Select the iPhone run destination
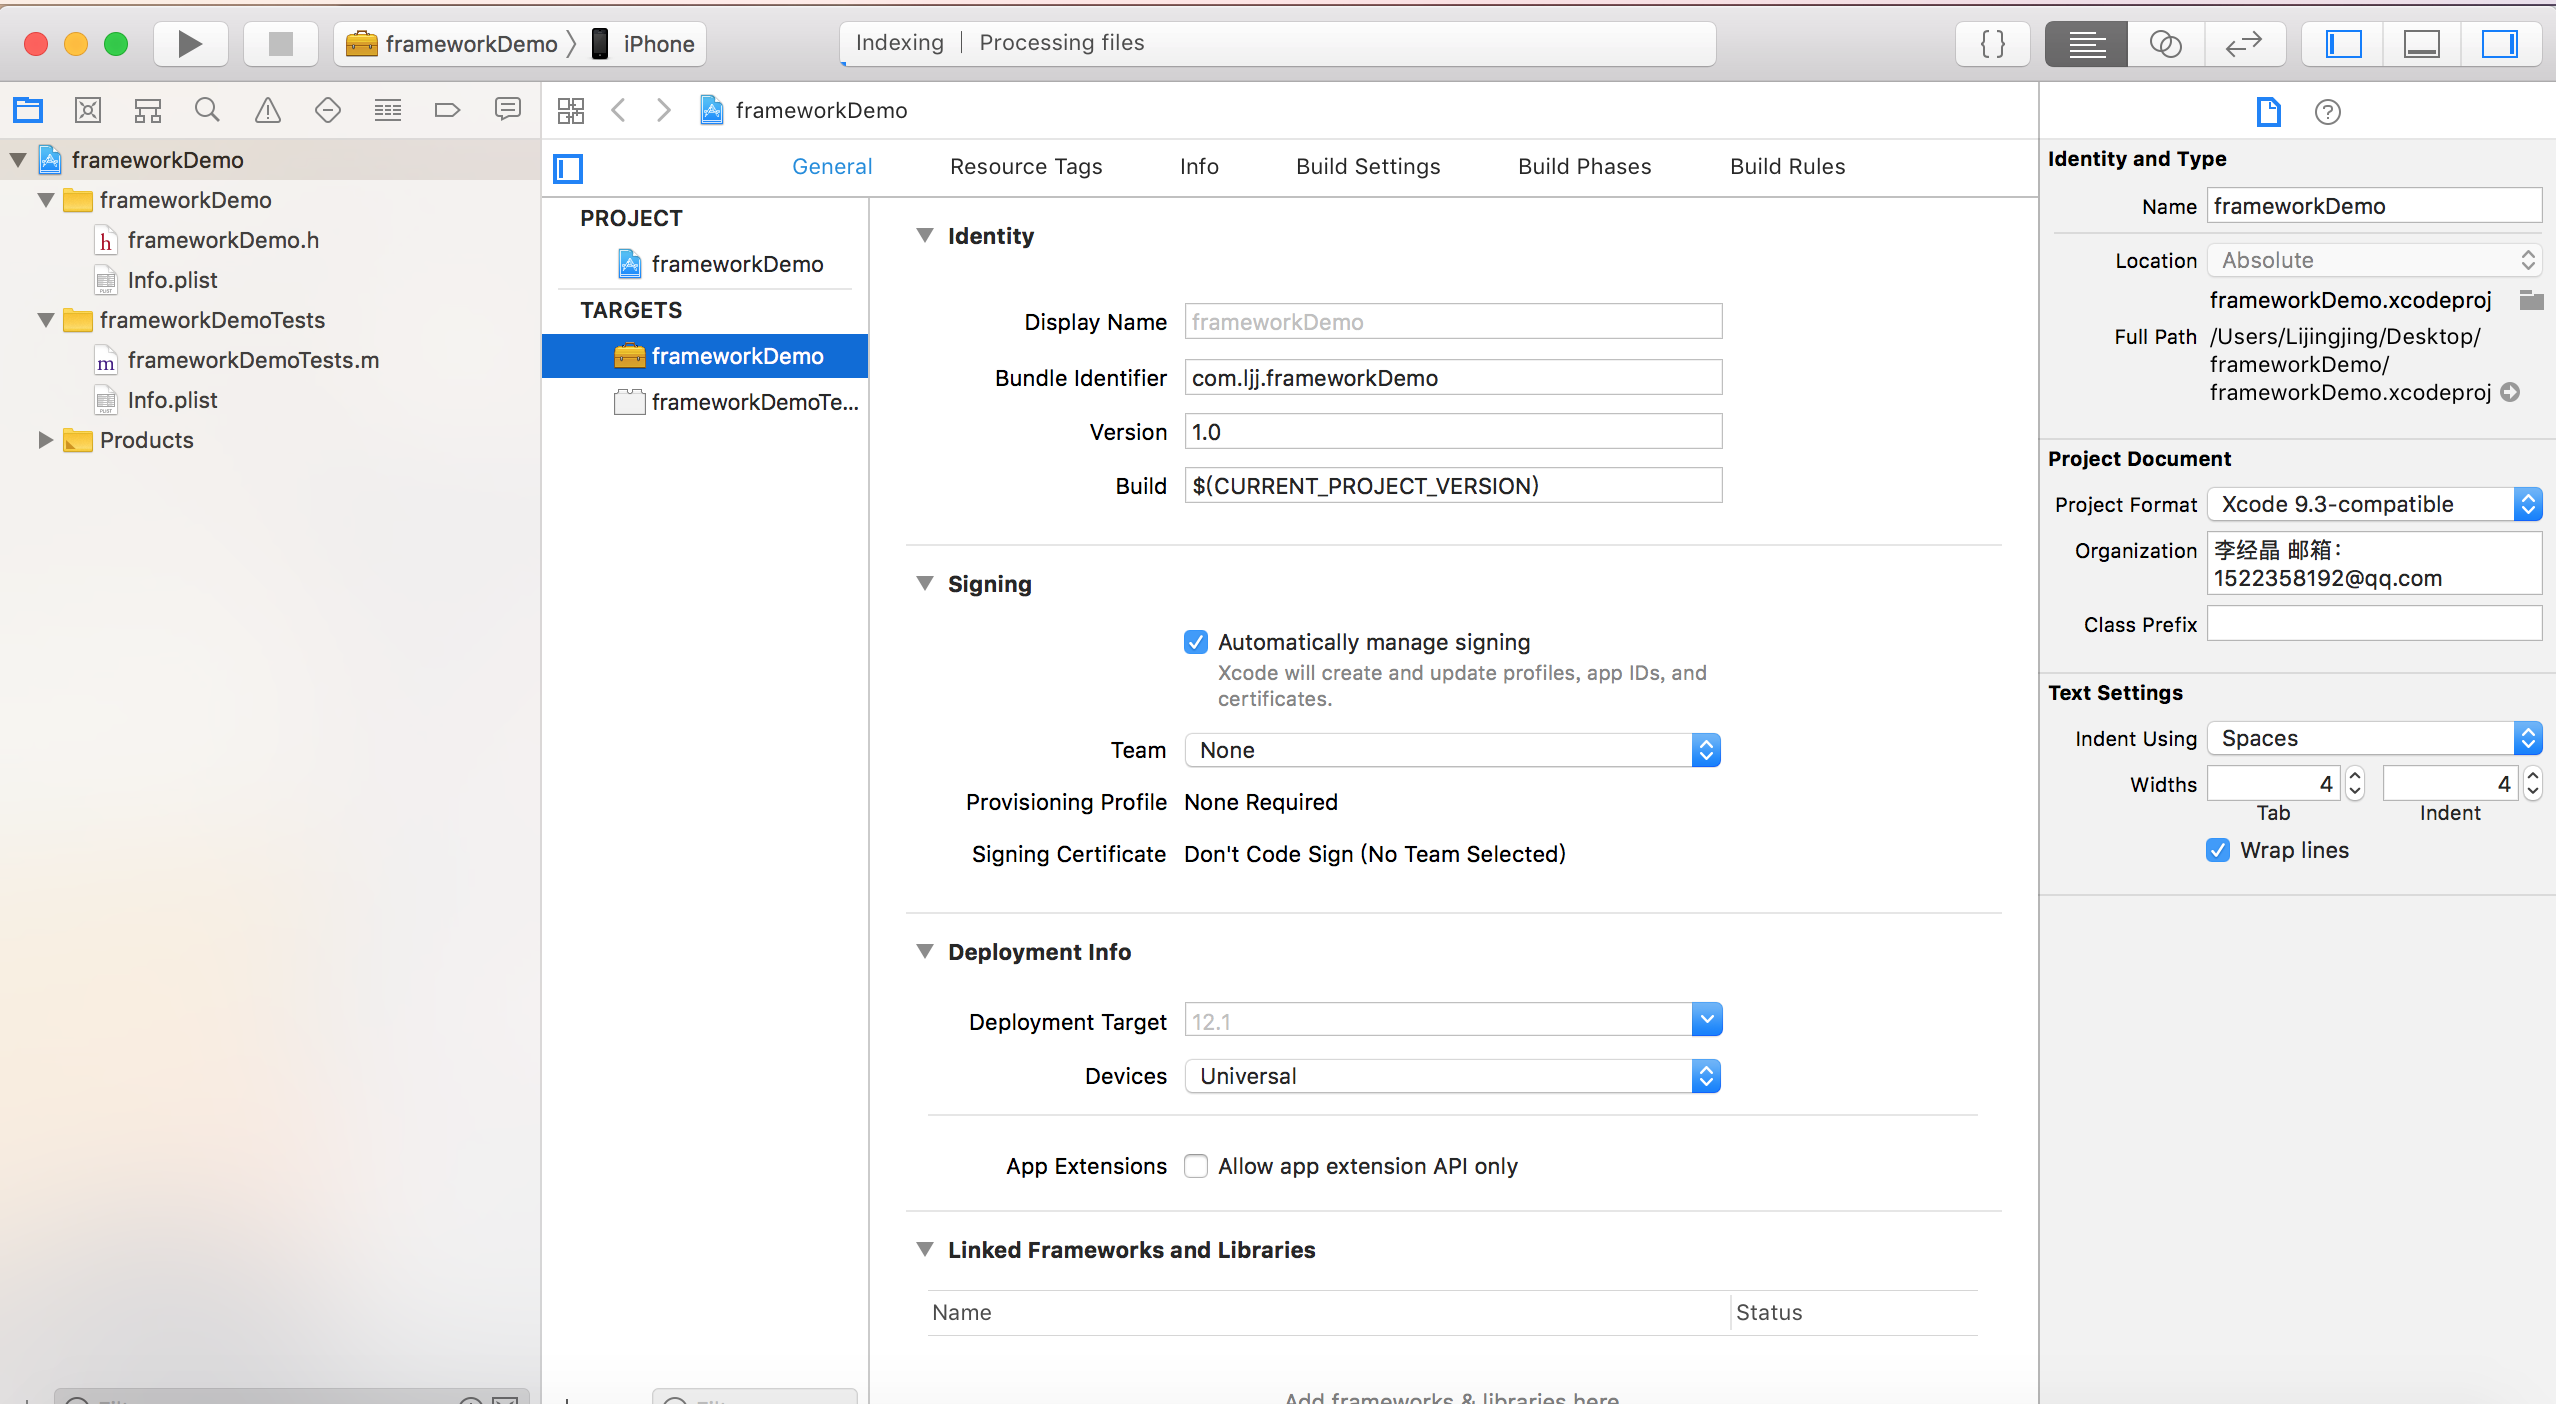The image size is (2556, 1404). (x=657, y=44)
